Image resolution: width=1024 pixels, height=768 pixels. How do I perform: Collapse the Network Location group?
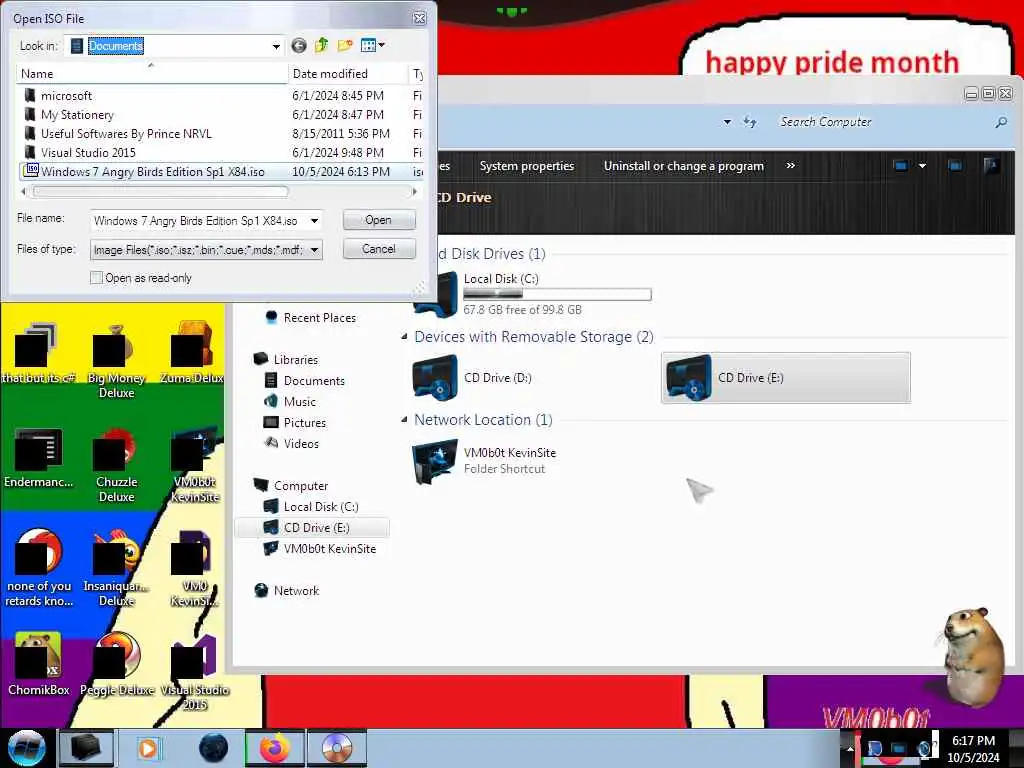404,419
